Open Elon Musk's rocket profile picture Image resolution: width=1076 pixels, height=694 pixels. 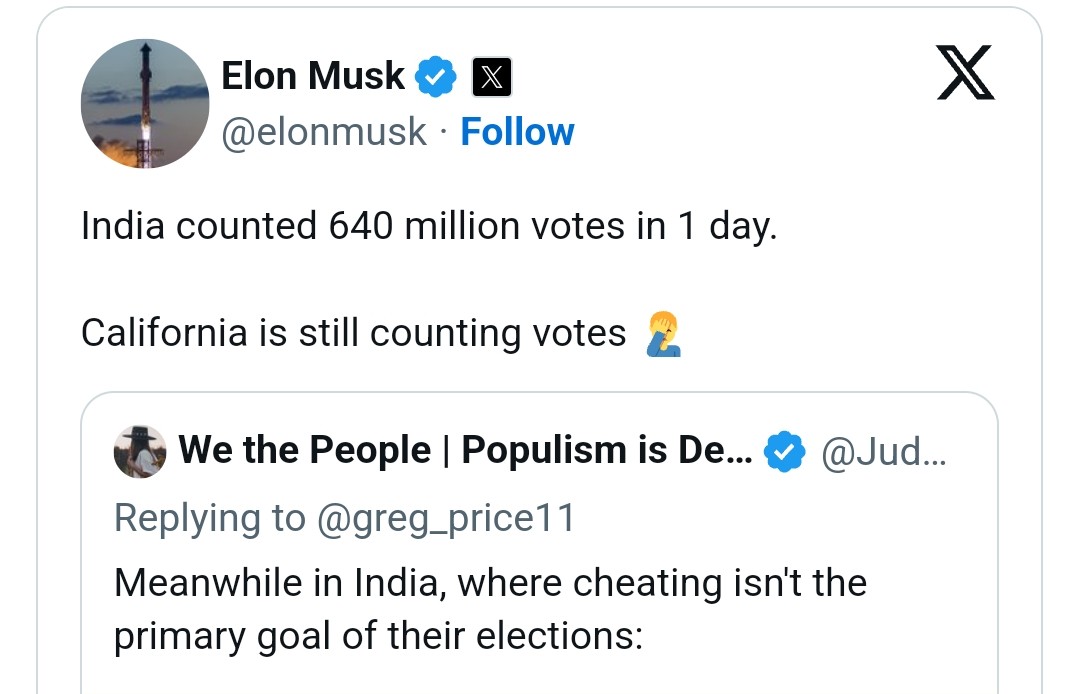click(x=144, y=103)
